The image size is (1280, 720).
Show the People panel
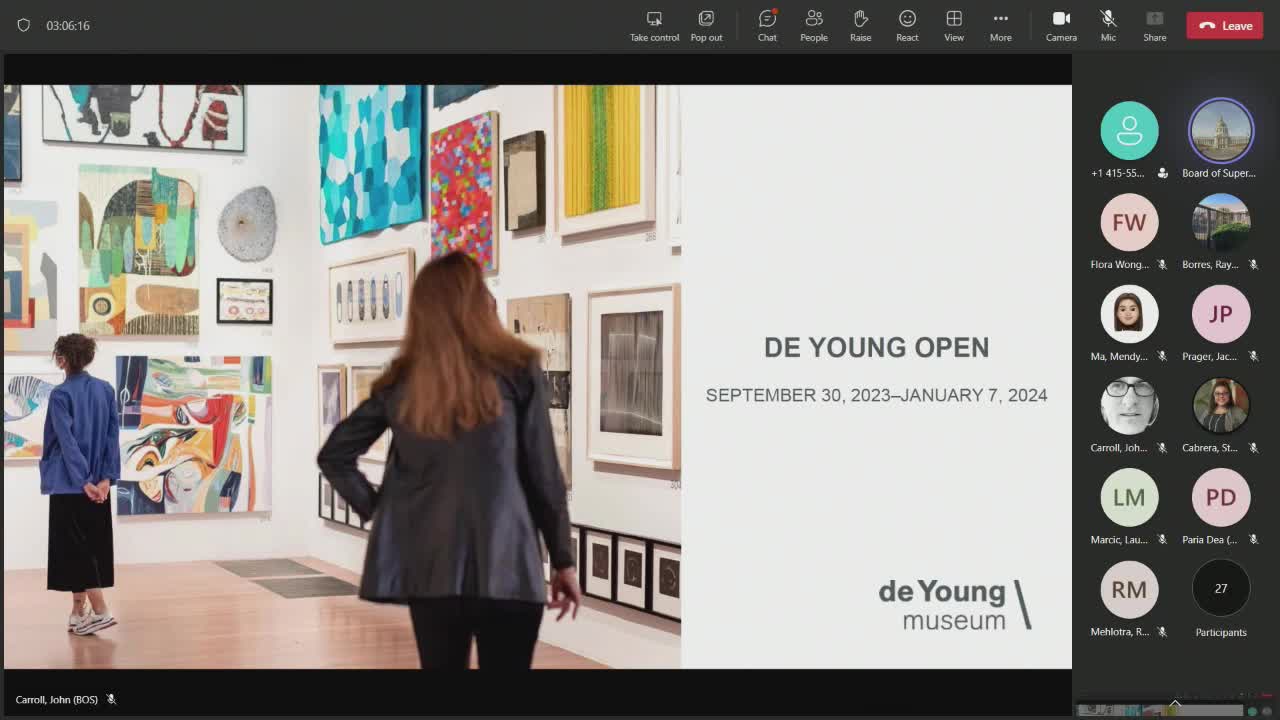[x=814, y=26]
